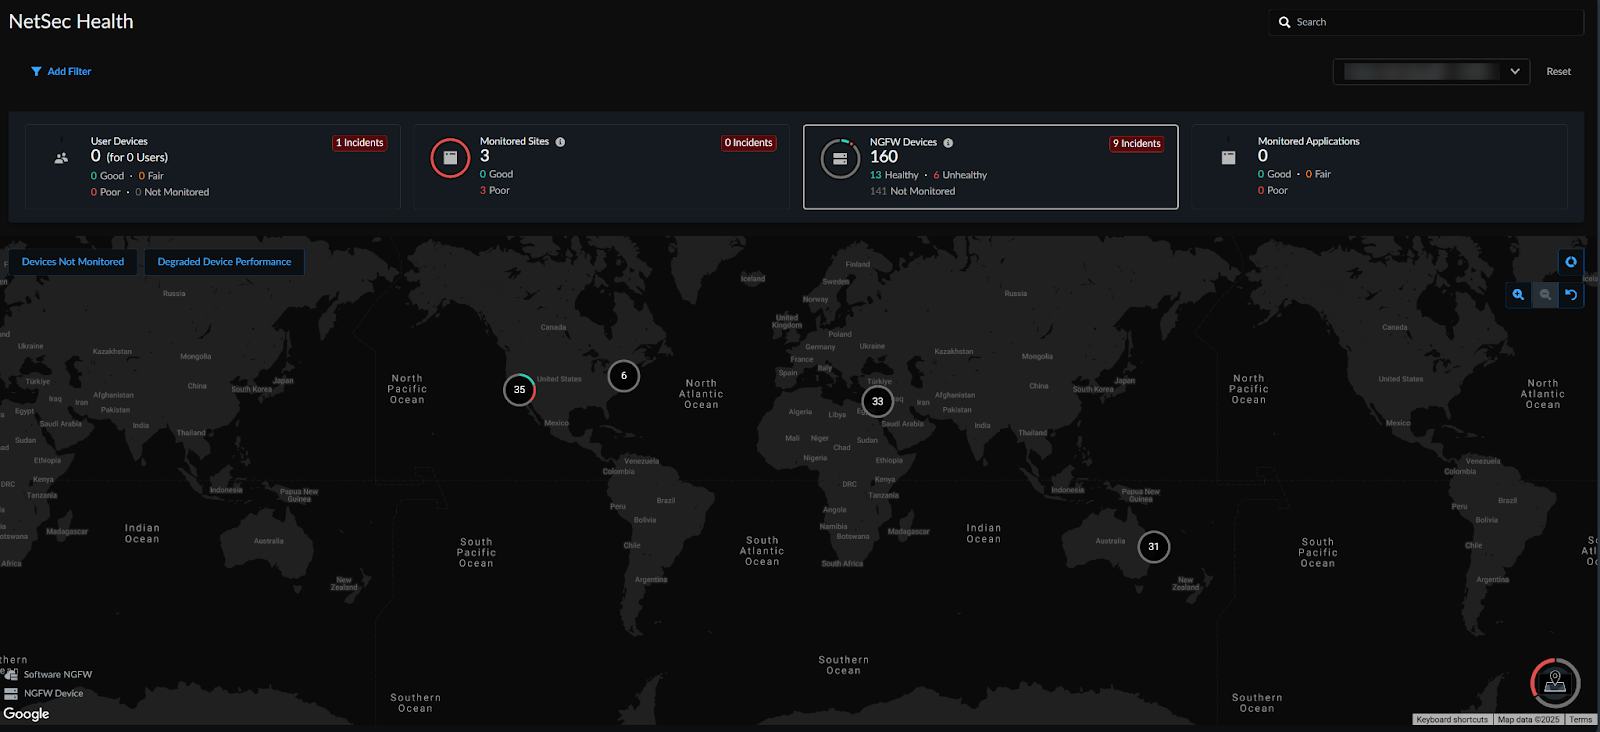Focus the Search input field
The image size is (1600, 732).
click(x=1426, y=22)
